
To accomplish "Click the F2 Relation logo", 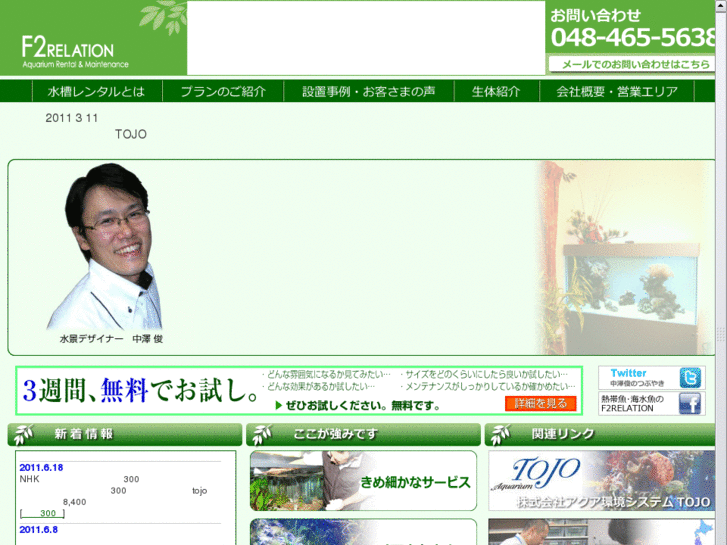I will (x=75, y=52).
